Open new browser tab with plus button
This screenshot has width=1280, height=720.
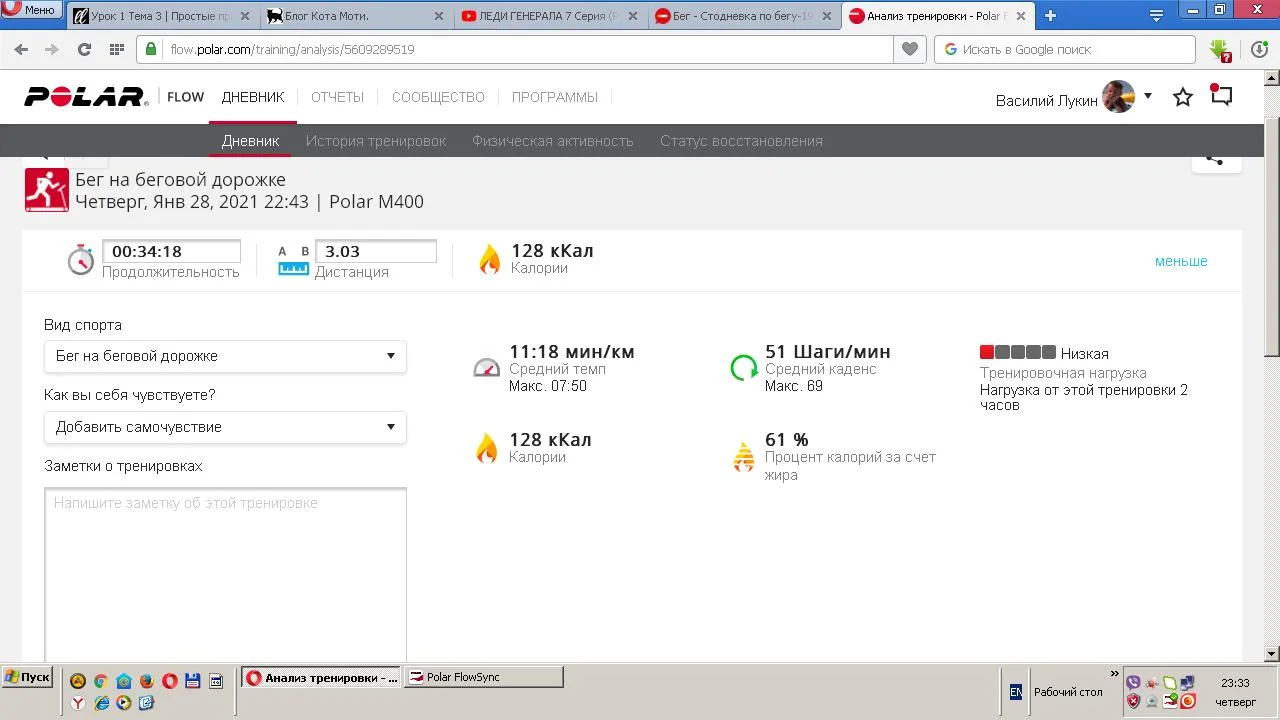pyautogui.click(x=1050, y=16)
